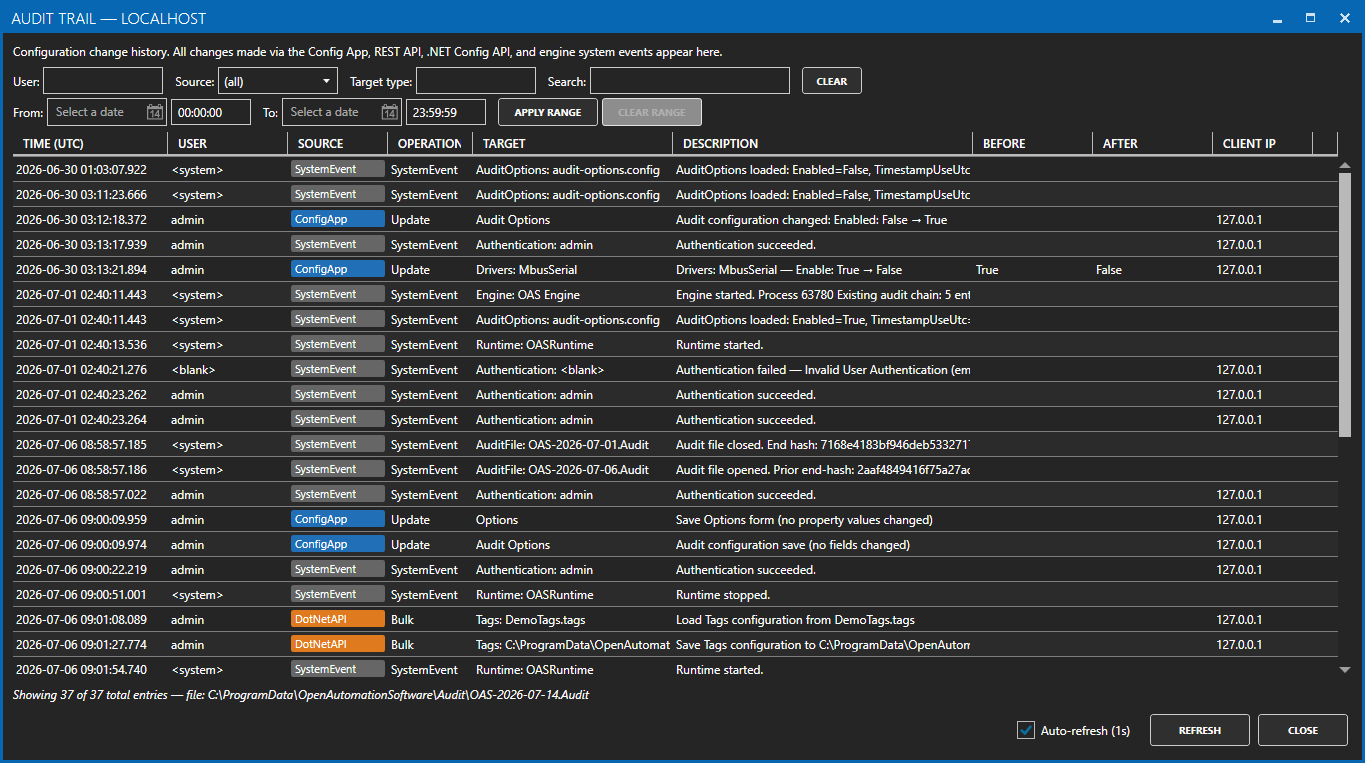Sort by AFTER column header
The image size is (1365, 763).
pyautogui.click(x=1152, y=144)
